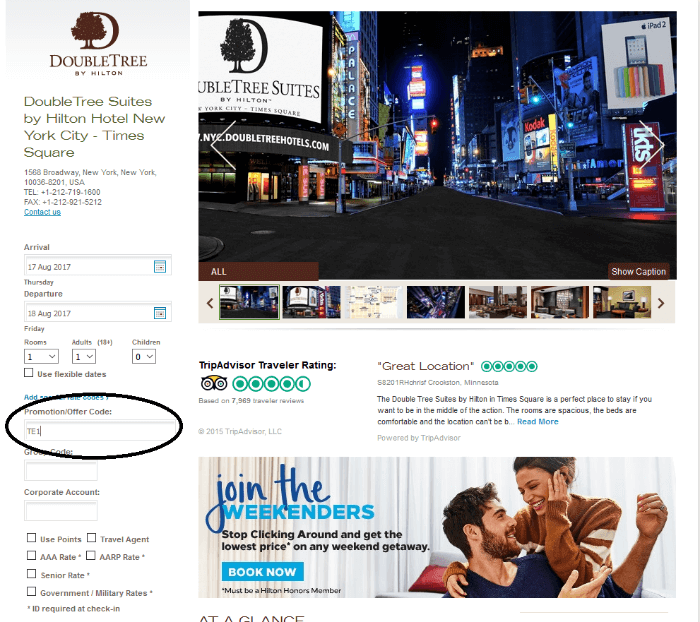This screenshot has height=622, width=700.
Task: Click the "Based on 7,969 traveler reviews" text
Action: click(251, 401)
